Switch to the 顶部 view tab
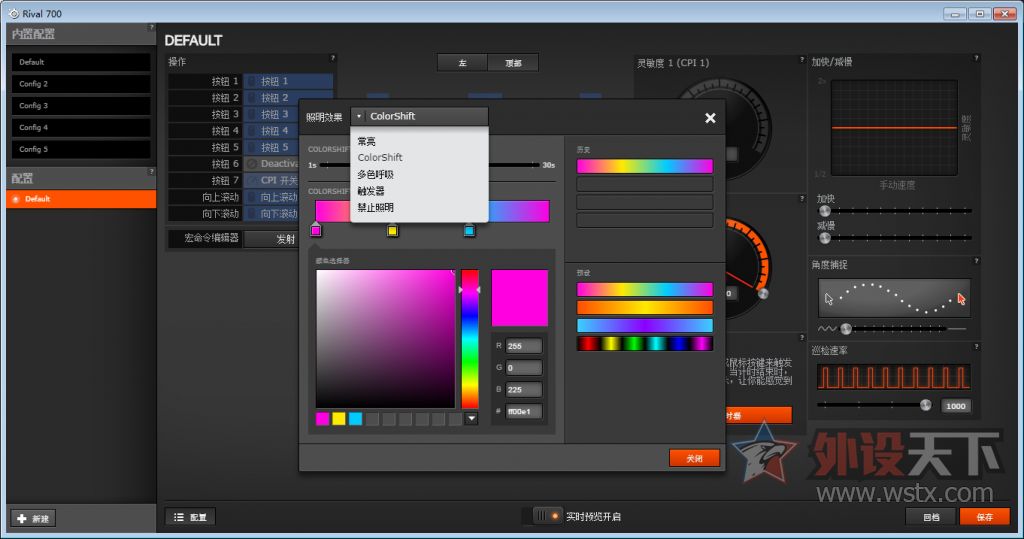 point(513,63)
